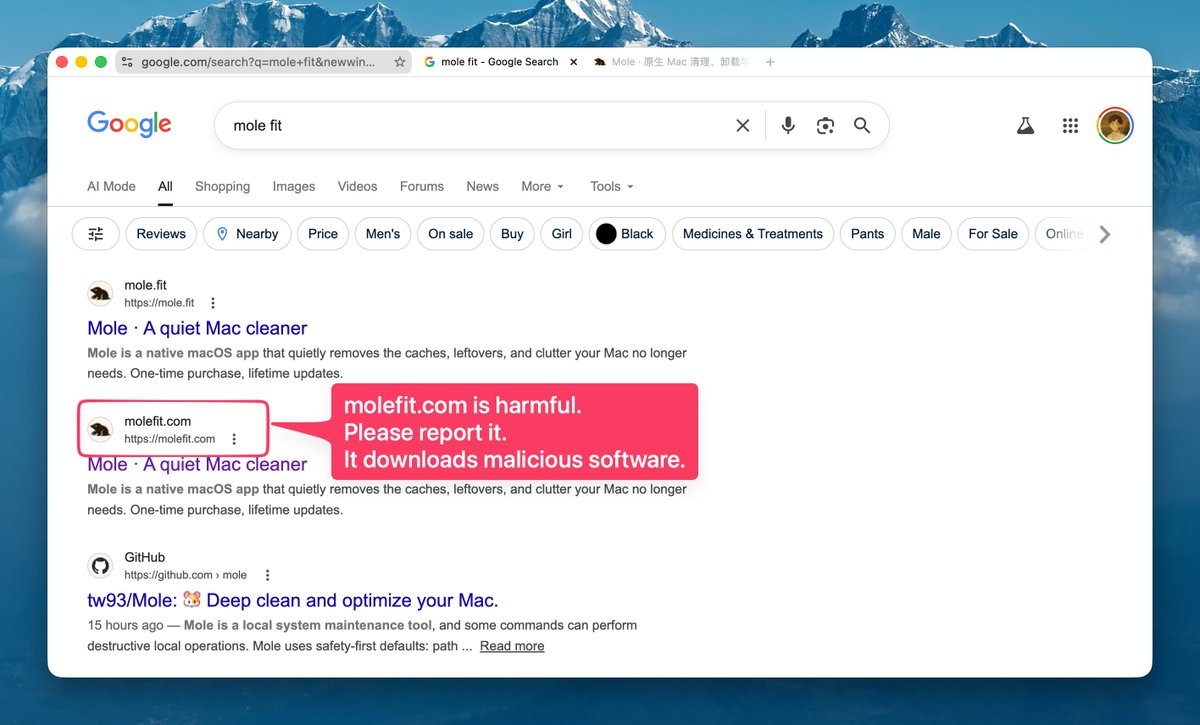Open more options for mole.fit result
The image size is (1200, 725).
212,303
